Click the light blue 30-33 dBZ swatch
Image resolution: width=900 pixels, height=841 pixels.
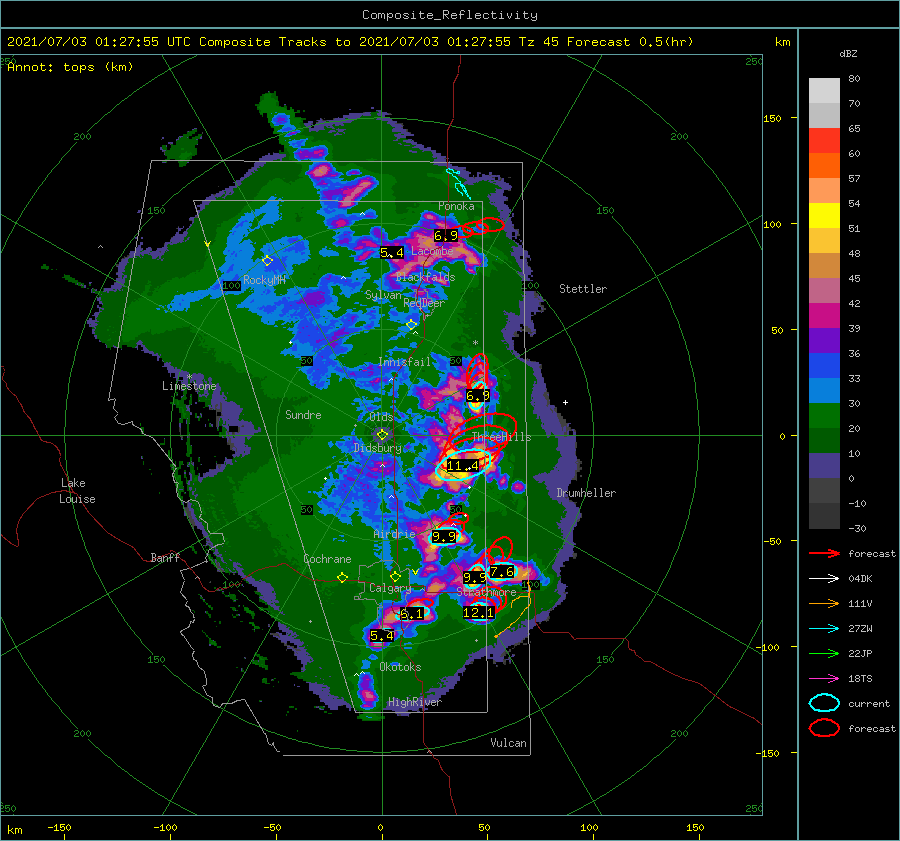coord(824,390)
